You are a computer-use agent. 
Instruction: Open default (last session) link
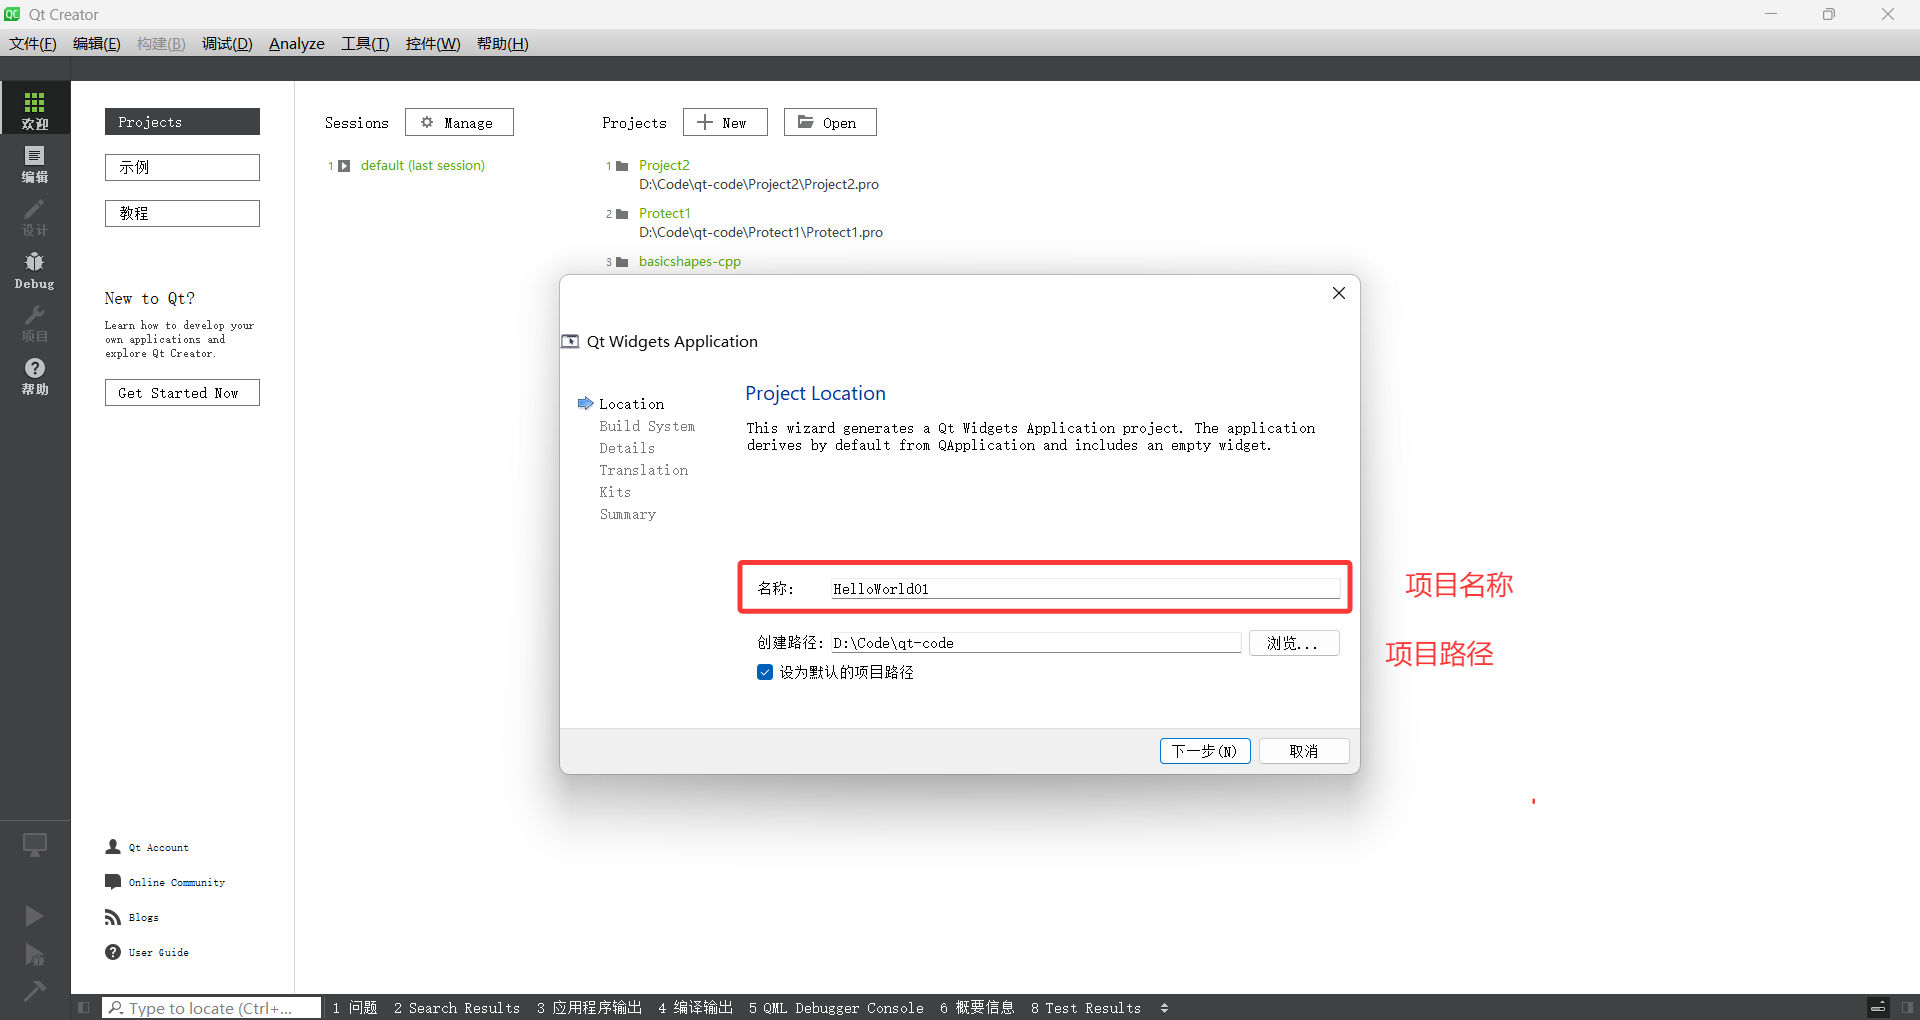423,166
